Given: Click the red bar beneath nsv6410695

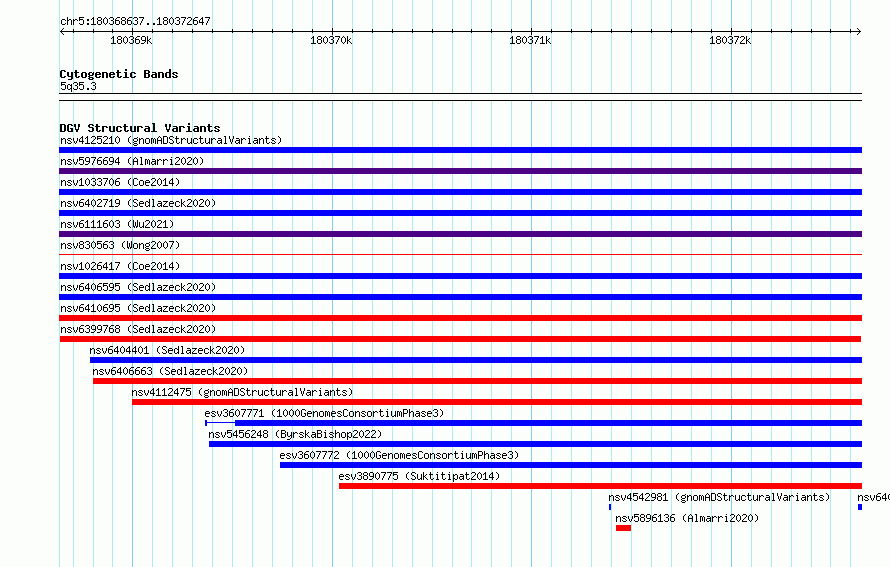Looking at the screenshot, I should pyautogui.click(x=460, y=318).
